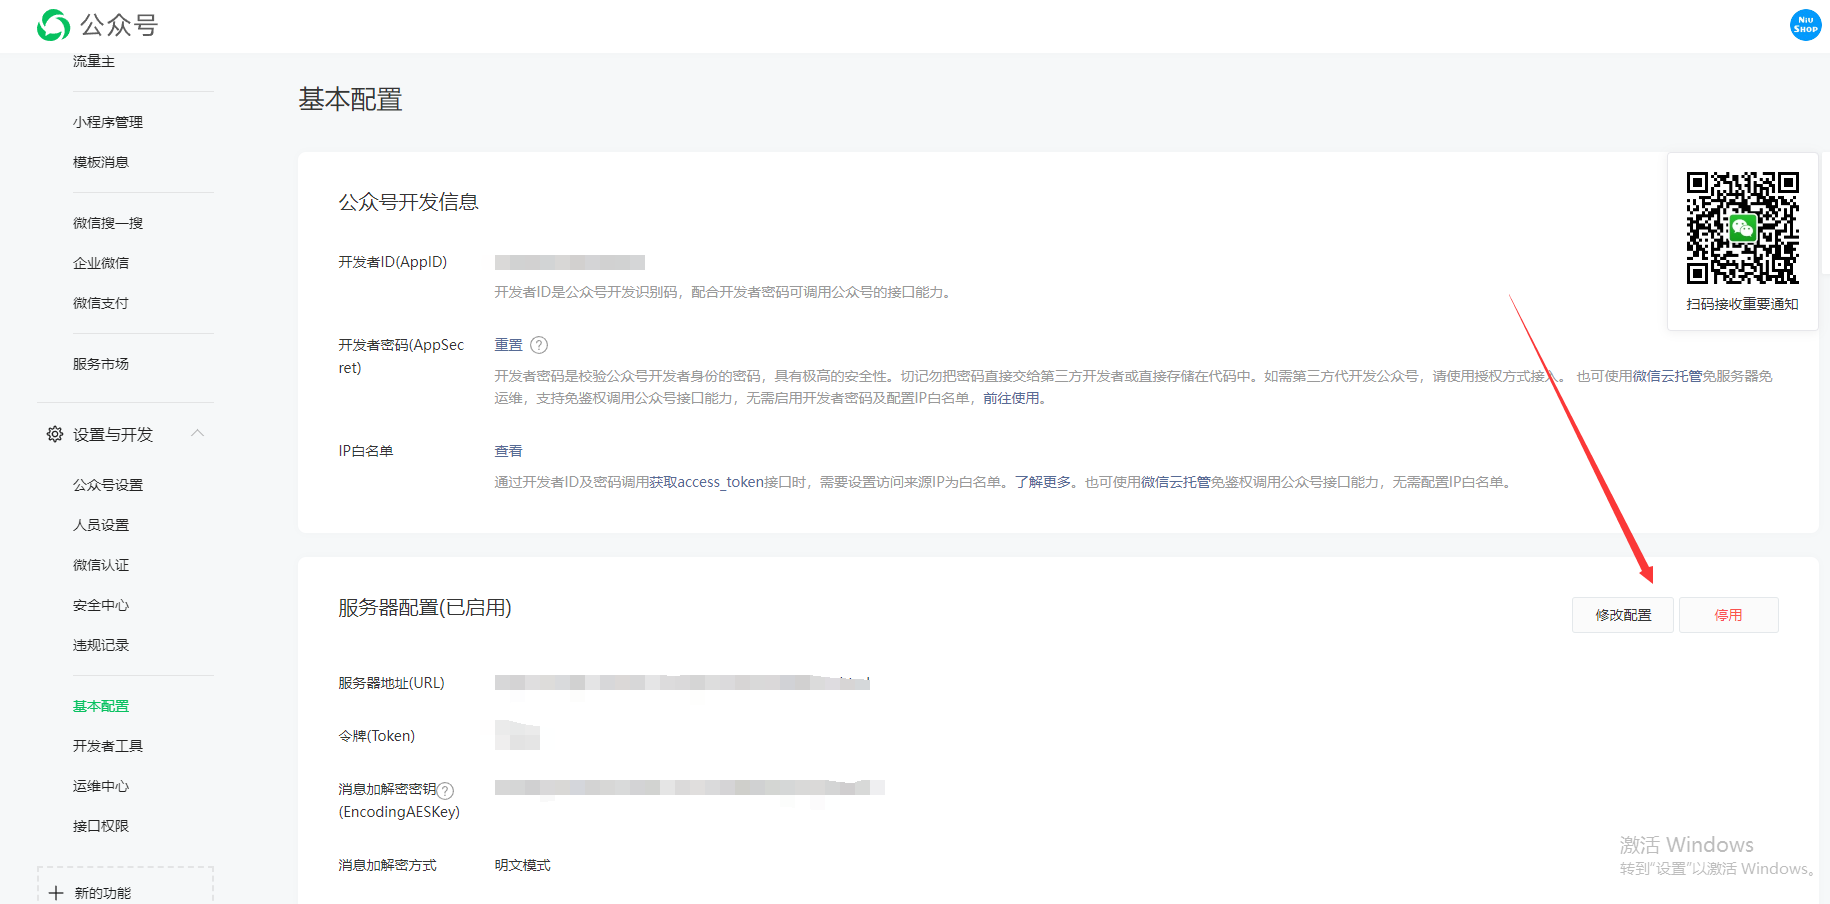Open 小程序管理 in sidebar

point(108,122)
